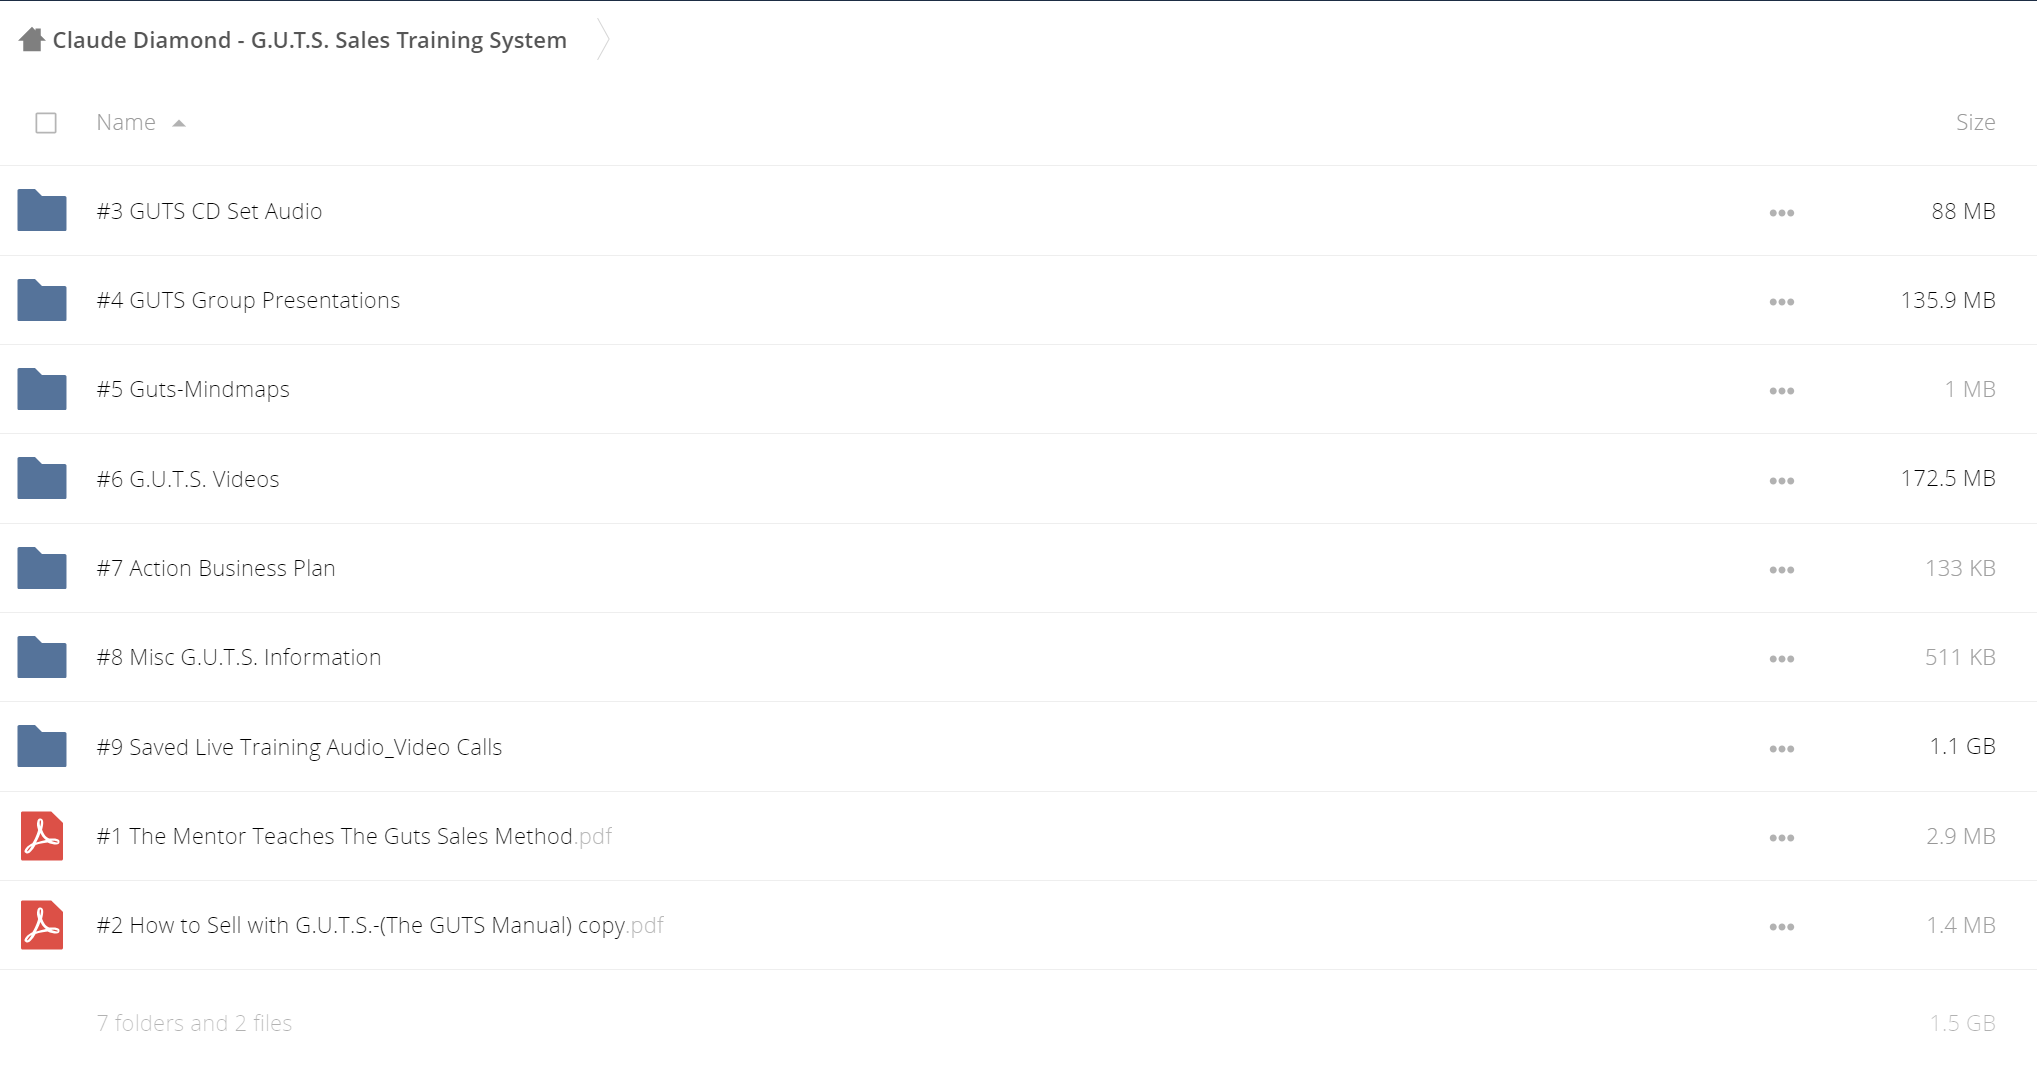Image resolution: width=2037 pixels, height=1087 pixels.
Task: Open ellipsis menu for #8 Misc G.U.T.S. Information
Action: (1781, 659)
